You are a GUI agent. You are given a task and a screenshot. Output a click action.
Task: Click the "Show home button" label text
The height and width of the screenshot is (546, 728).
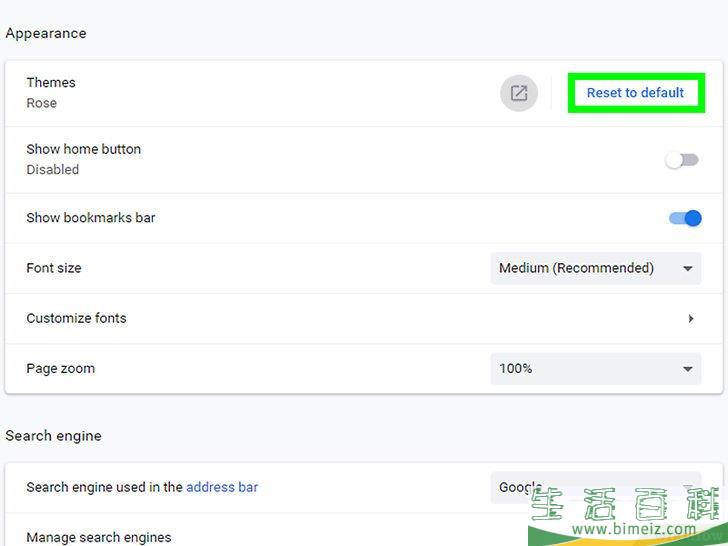coord(83,149)
